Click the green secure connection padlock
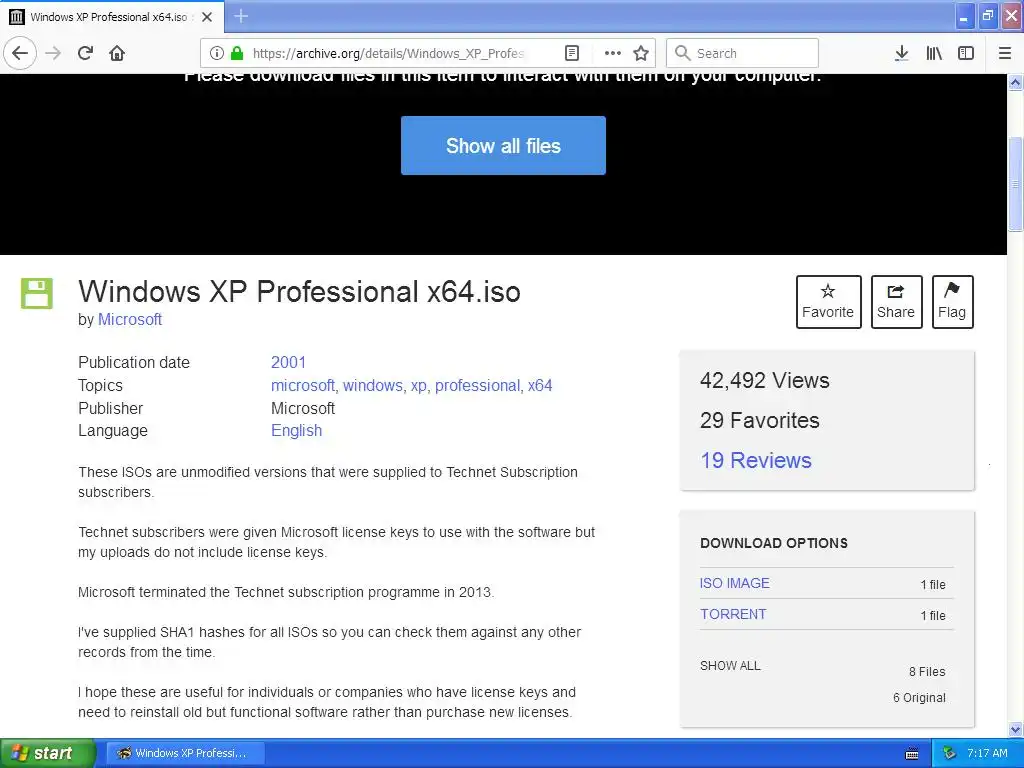The image size is (1024, 768). click(237, 53)
